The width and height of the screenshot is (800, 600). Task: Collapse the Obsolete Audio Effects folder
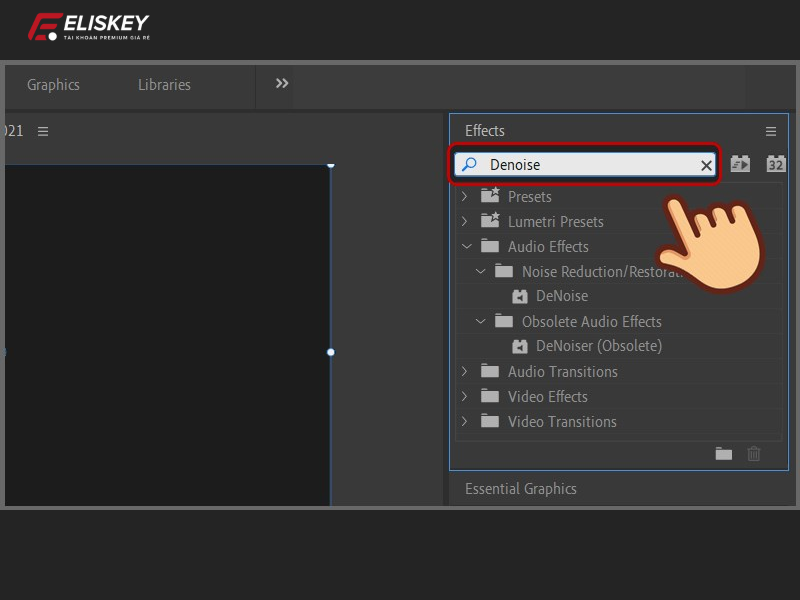click(x=480, y=322)
